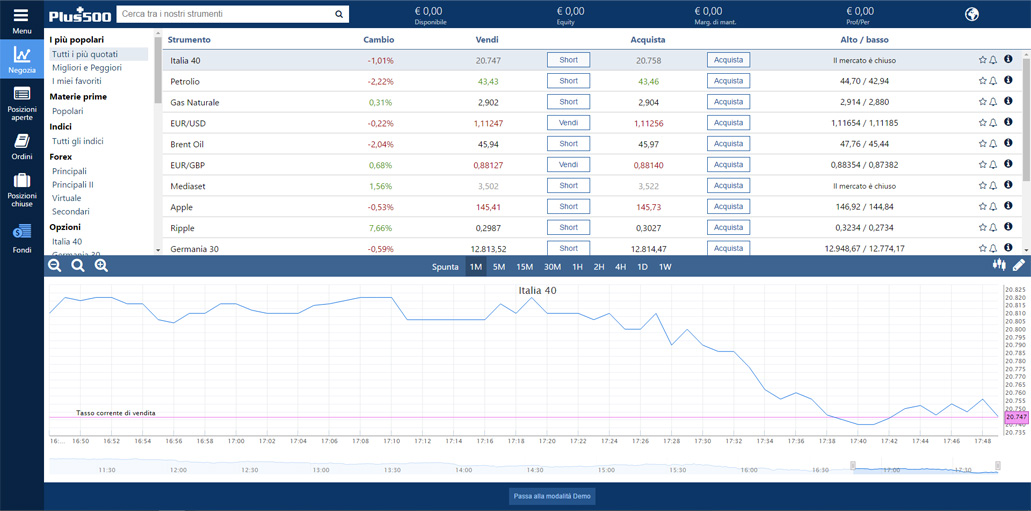The height and width of the screenshot is (511, 1031).
Task: Open Forex Principali II category
Action: tap(73, 185)
